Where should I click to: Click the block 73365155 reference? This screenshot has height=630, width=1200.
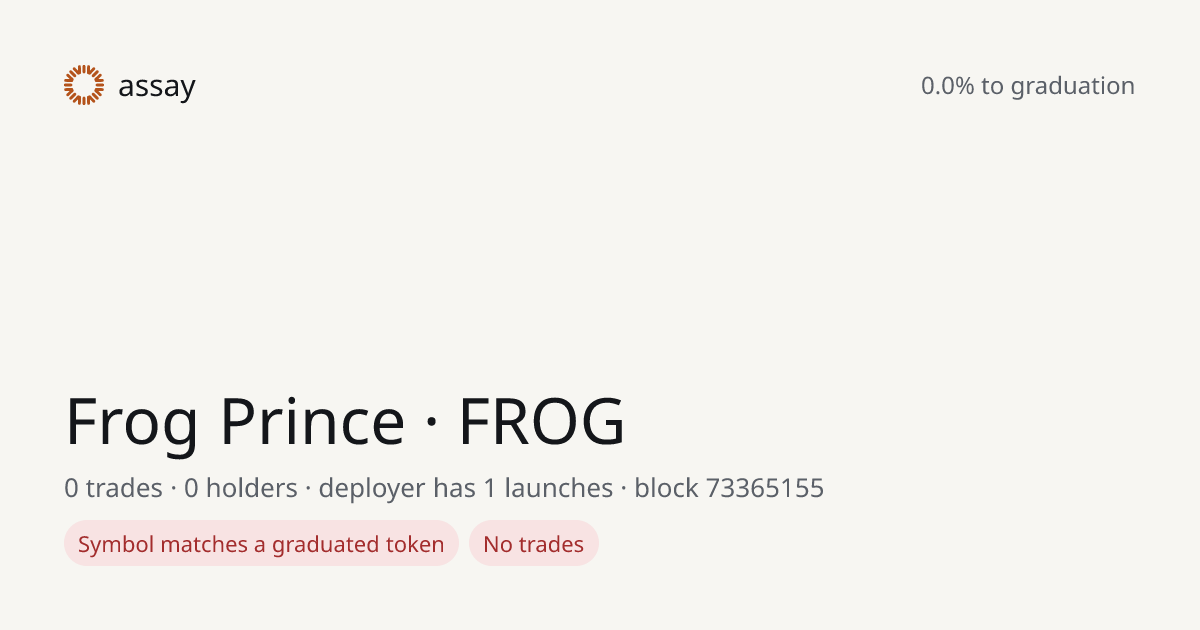729,488
